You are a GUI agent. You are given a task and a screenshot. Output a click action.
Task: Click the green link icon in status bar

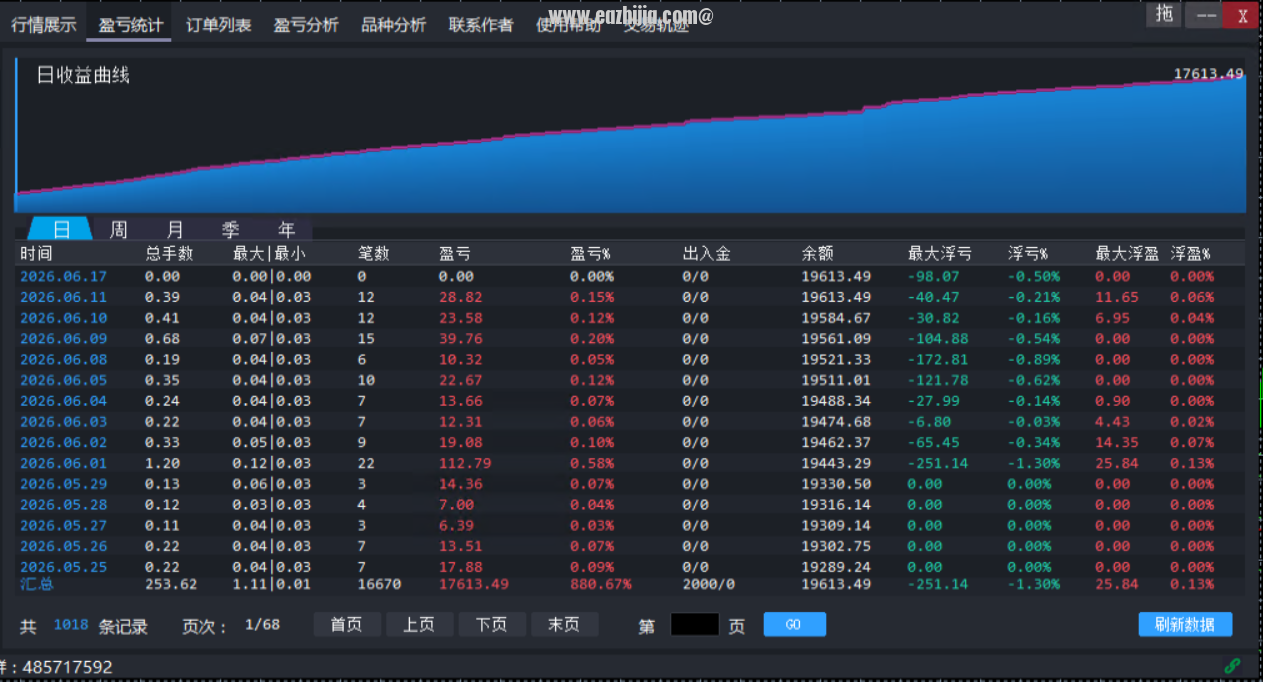(1232, 666)
